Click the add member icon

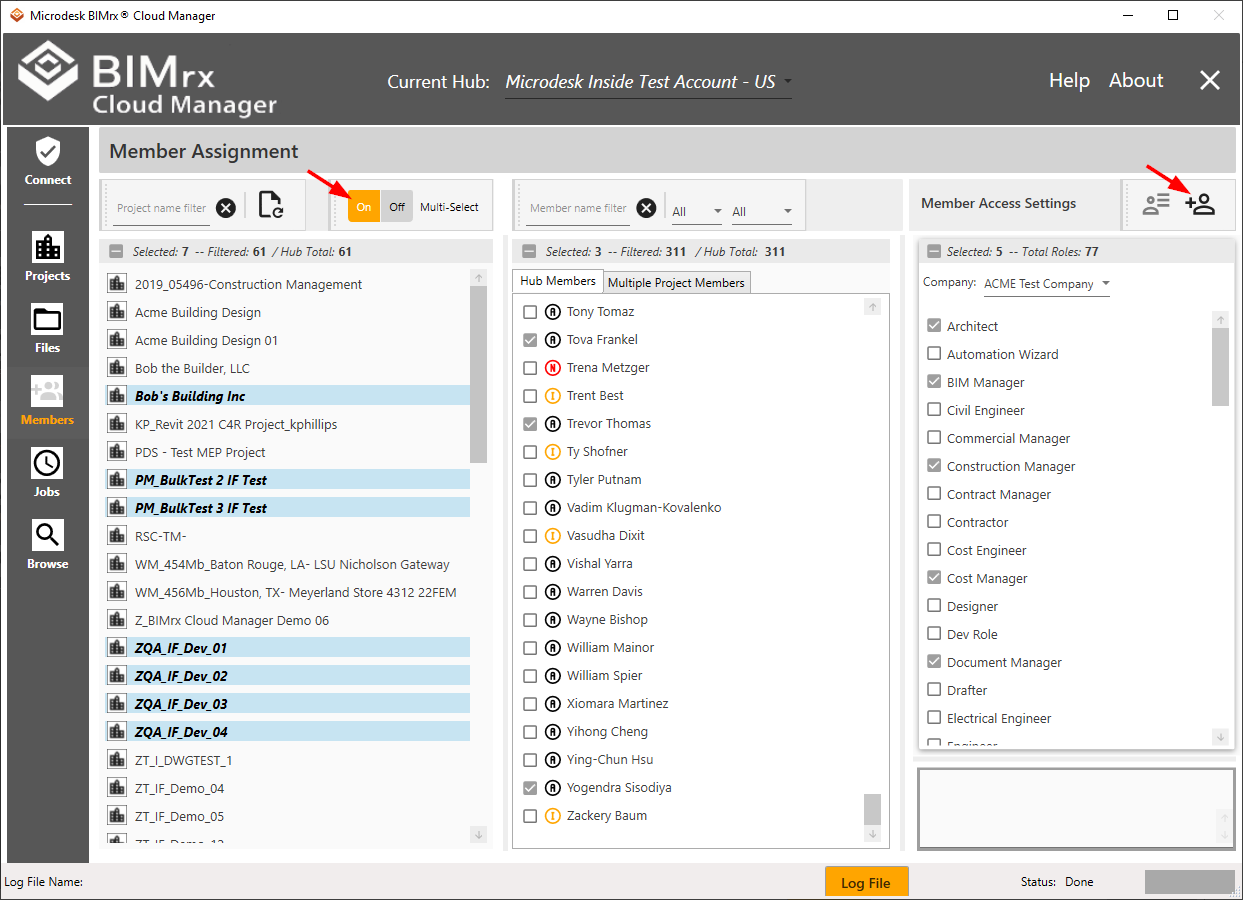click(1200, 204)
